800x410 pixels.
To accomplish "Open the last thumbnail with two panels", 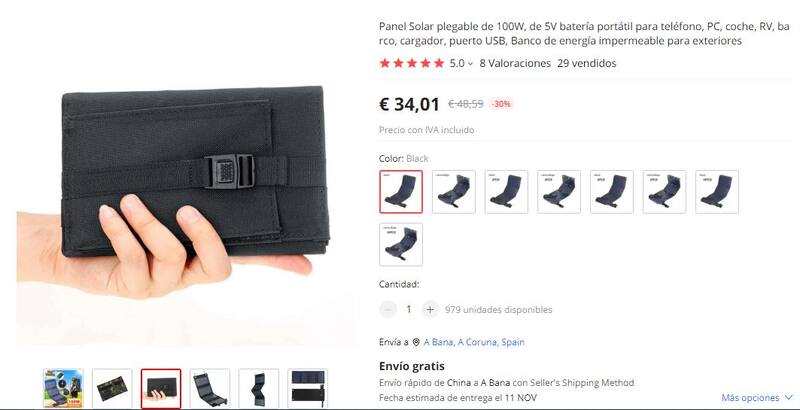I will (x=308, y=389).
